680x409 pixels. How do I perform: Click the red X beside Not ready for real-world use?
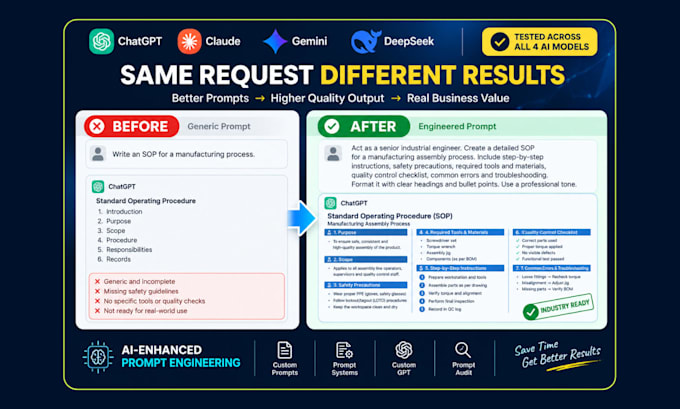coord(97,311)
